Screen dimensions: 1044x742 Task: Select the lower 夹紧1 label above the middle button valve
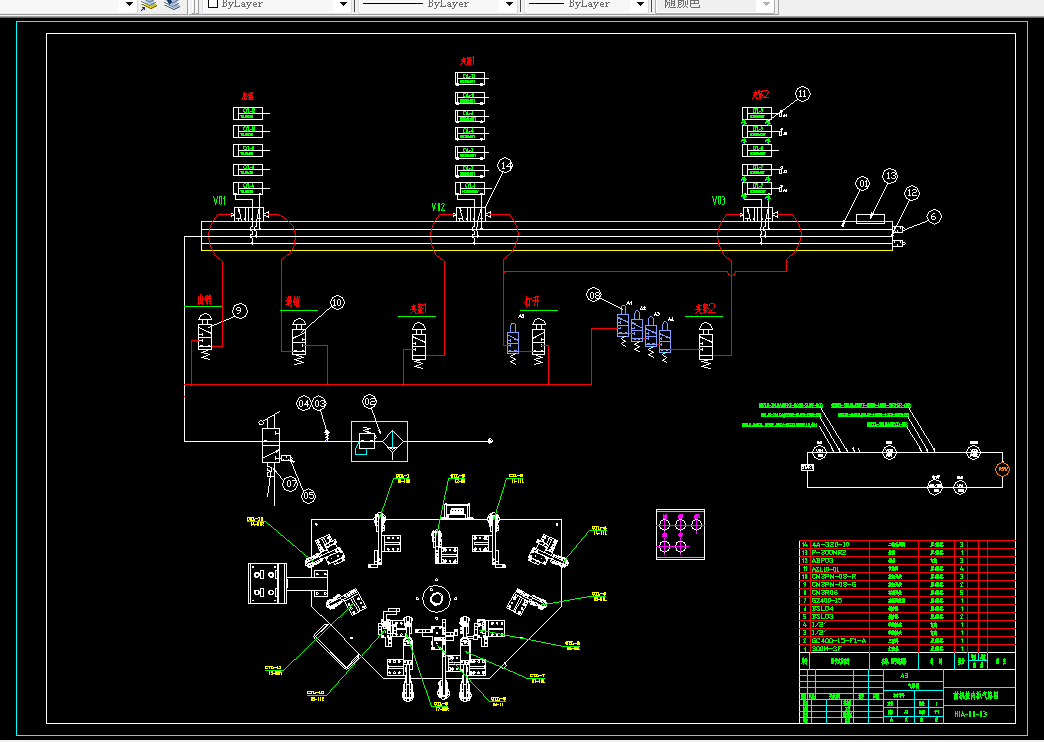417,309
